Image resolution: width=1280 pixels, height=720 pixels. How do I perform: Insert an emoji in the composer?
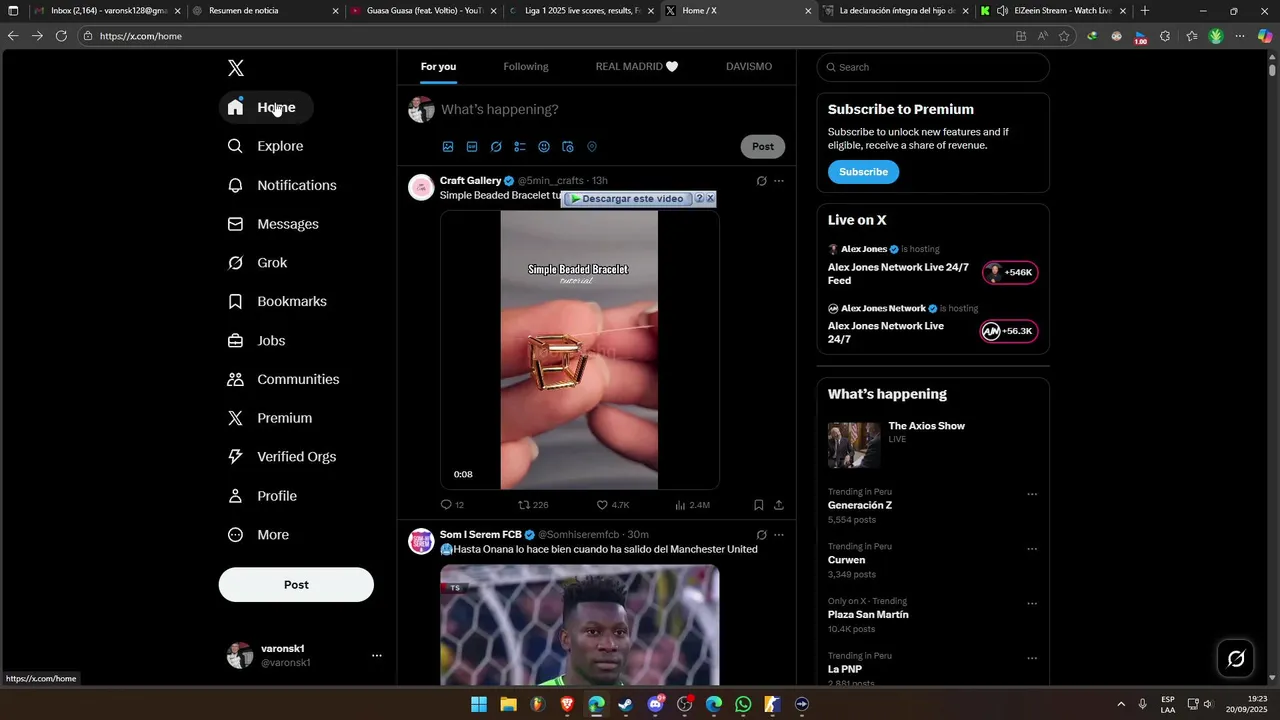click(544, 147)
